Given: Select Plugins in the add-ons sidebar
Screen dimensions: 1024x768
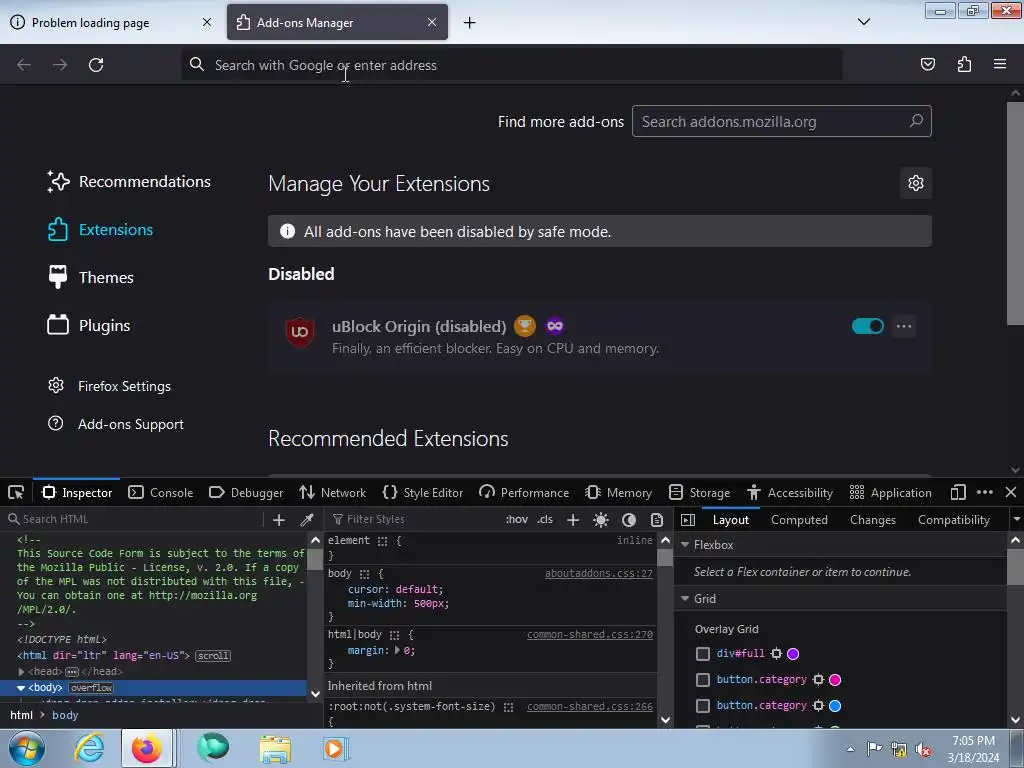Looking at the screenshot, I should 89,325.
